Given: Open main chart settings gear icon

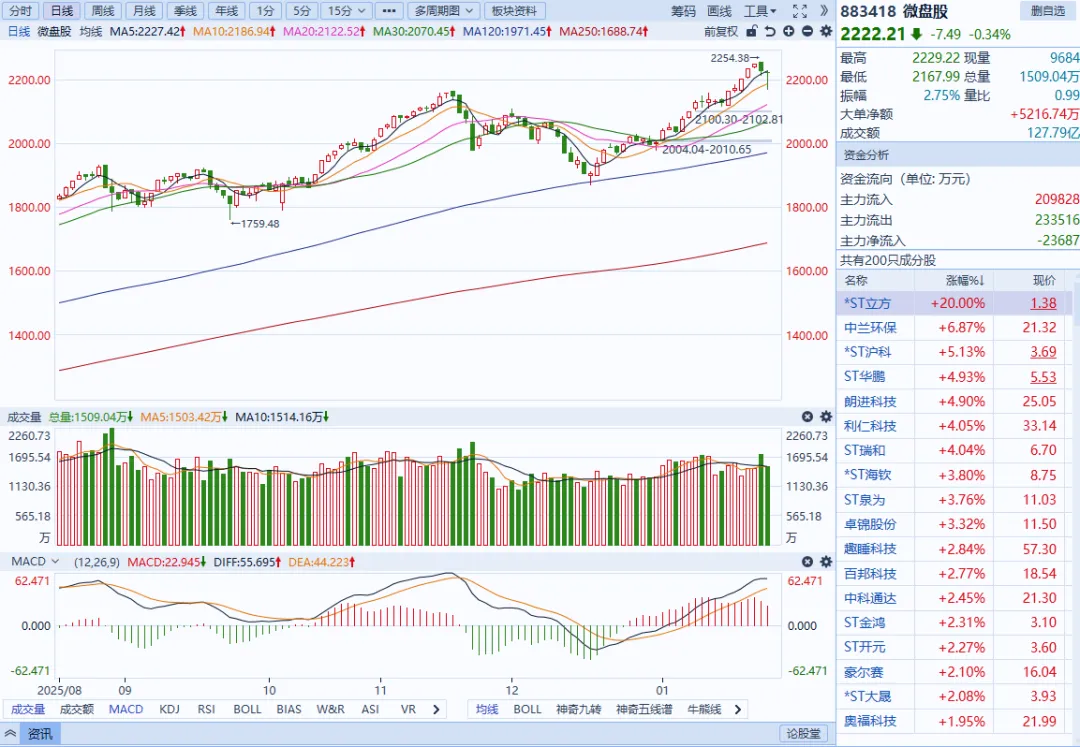Looking at the screenshot, I should [x=826, y=31].
